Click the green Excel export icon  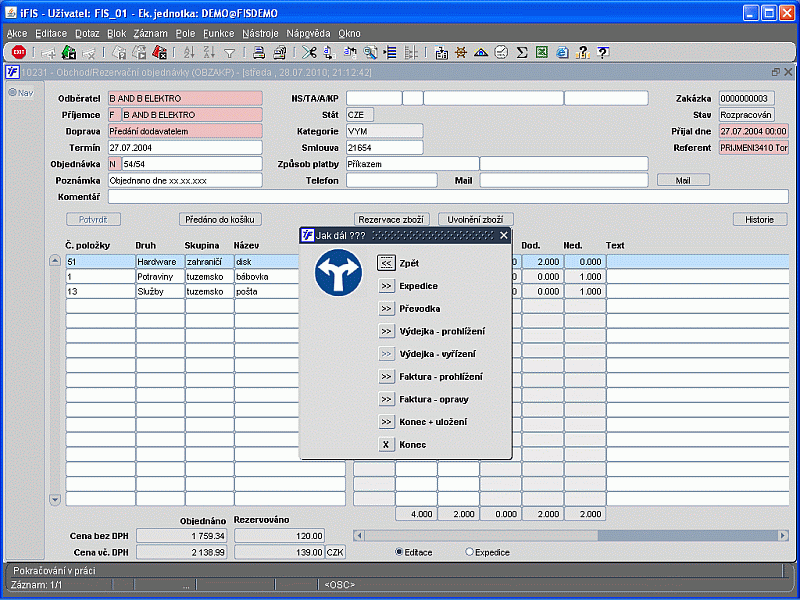click(542, 53)
